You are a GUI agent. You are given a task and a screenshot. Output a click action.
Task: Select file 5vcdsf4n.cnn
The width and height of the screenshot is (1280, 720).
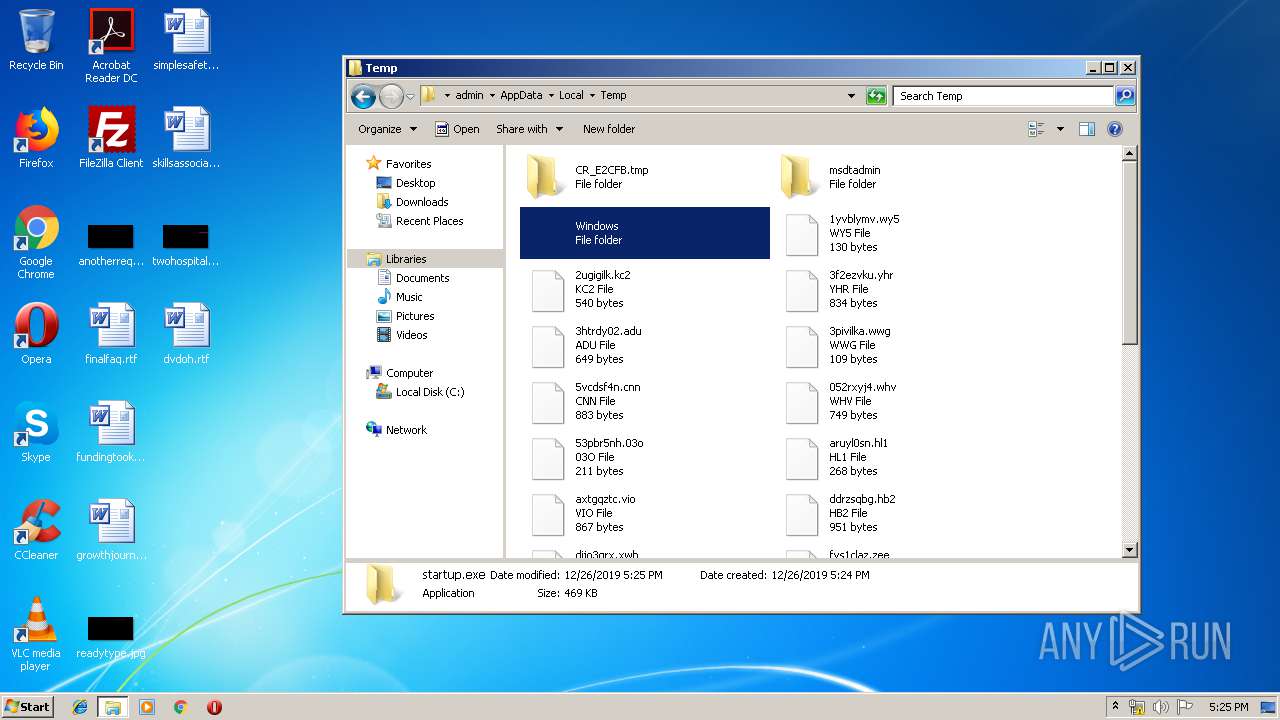click(645, 401)
